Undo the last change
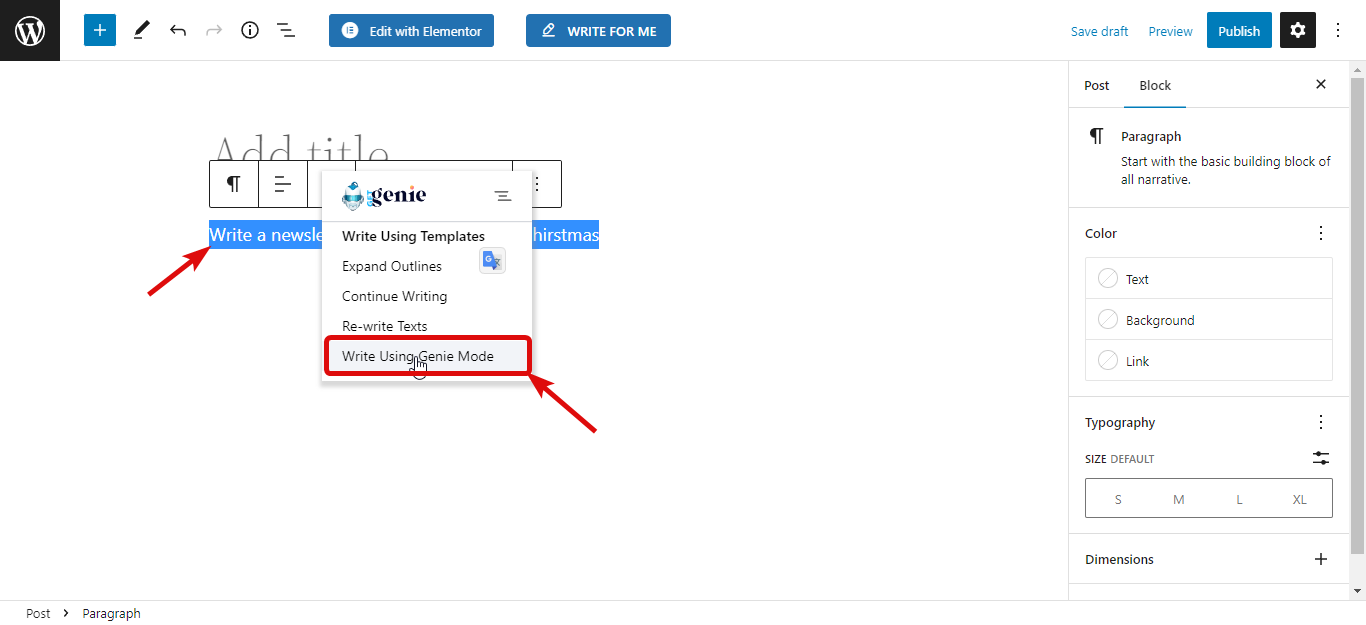Image resolution: width=1366 pixels, height=625 pixels. click(x=178, y=30)
